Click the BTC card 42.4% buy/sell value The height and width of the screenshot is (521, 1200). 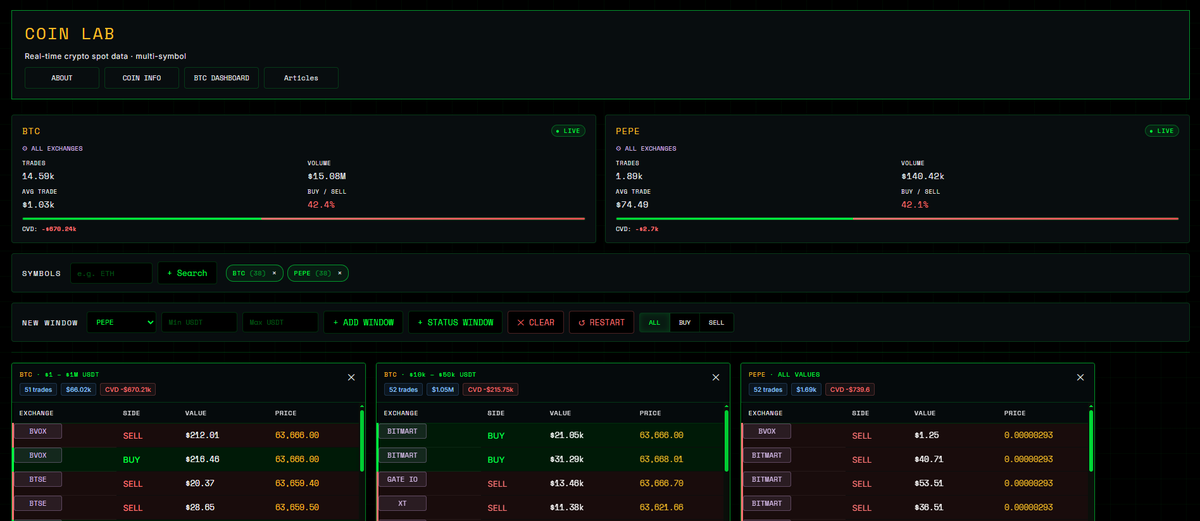321,204
